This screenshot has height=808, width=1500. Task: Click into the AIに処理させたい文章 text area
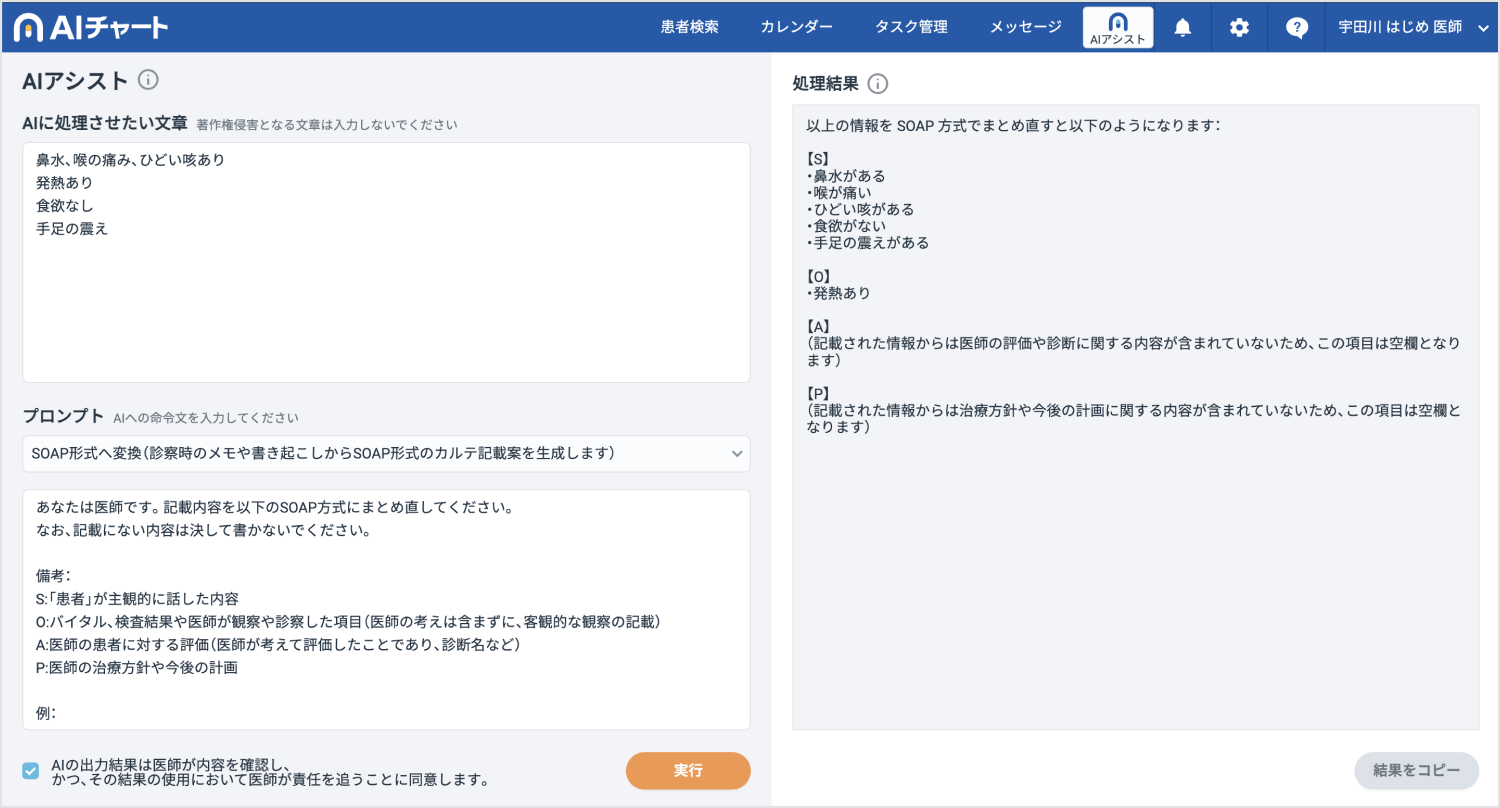pos(386,262)
